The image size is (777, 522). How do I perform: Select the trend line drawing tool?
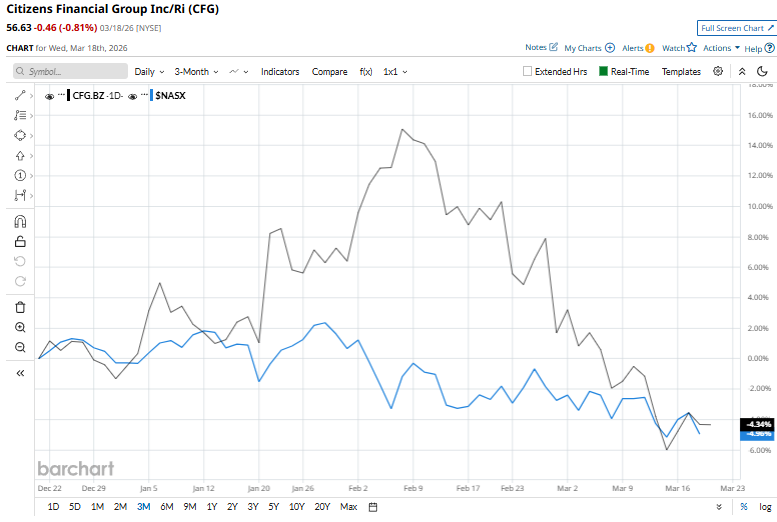tap(20, 95)
